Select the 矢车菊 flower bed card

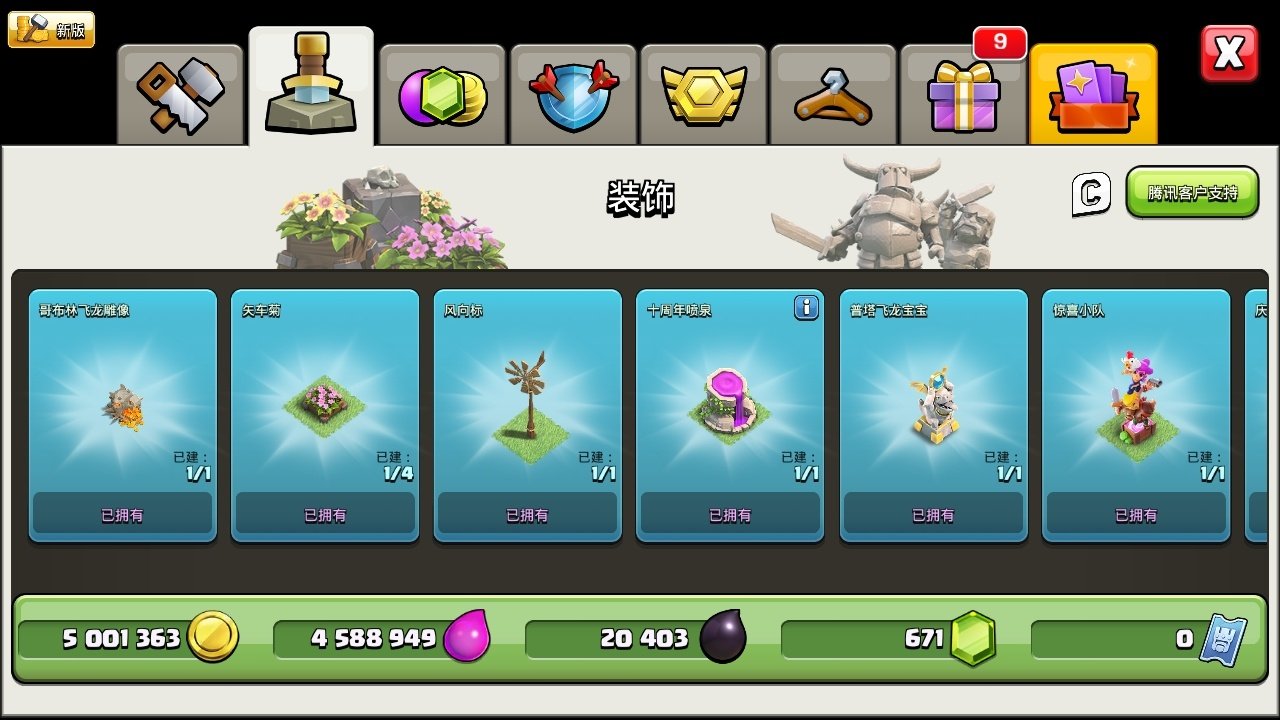point(325,416)
